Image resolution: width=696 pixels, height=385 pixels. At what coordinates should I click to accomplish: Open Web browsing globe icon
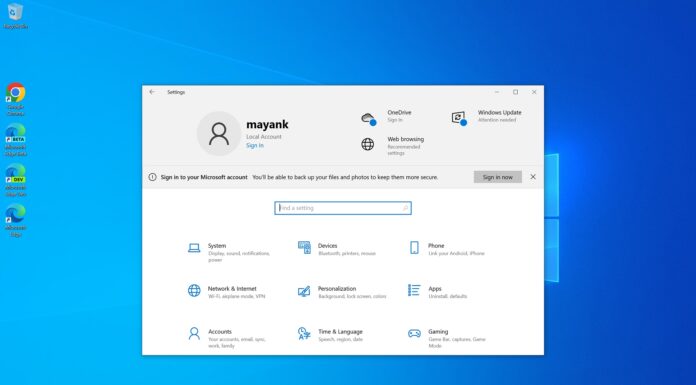[368, 144]
